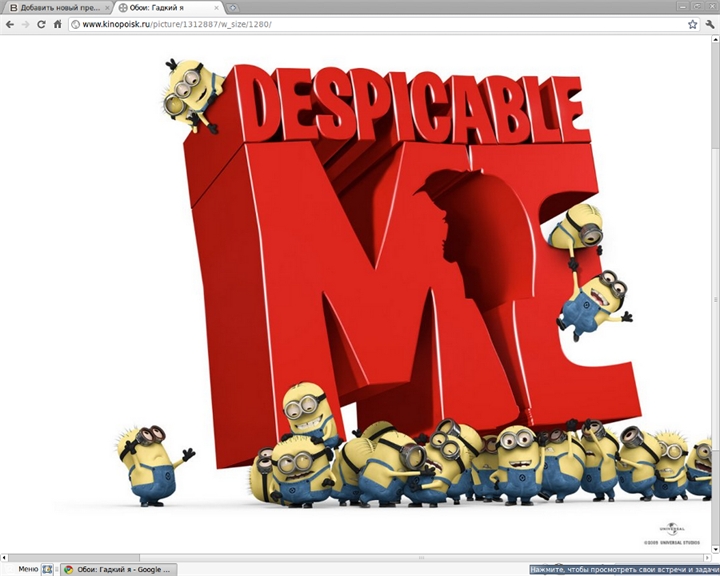Click the kinopoisk.ru address bar
Image resolution: width=720 pixels, height=576 pixels.
tap(384, 24)
